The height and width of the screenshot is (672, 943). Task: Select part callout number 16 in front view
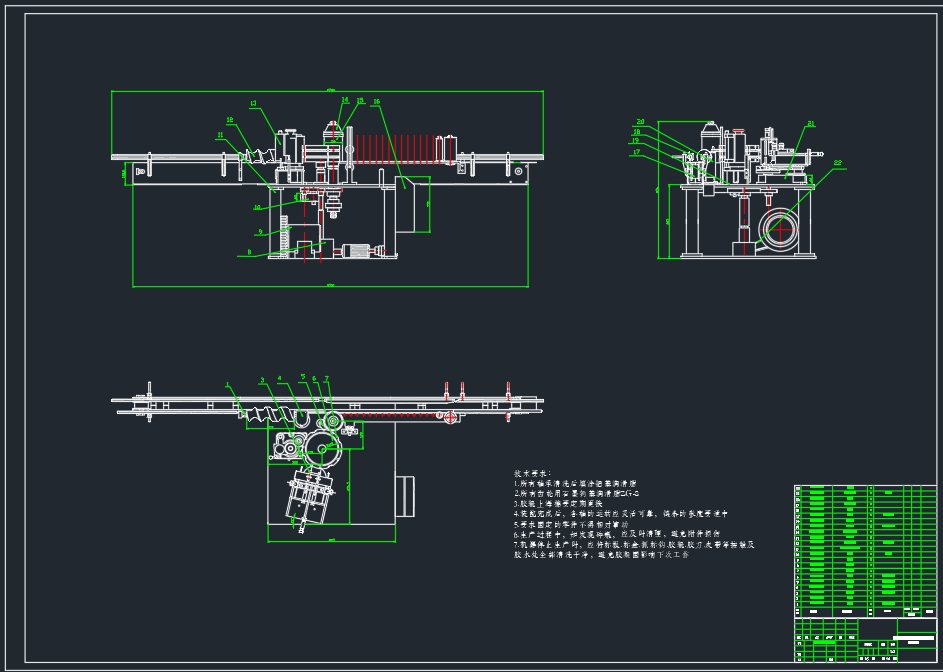376,102
